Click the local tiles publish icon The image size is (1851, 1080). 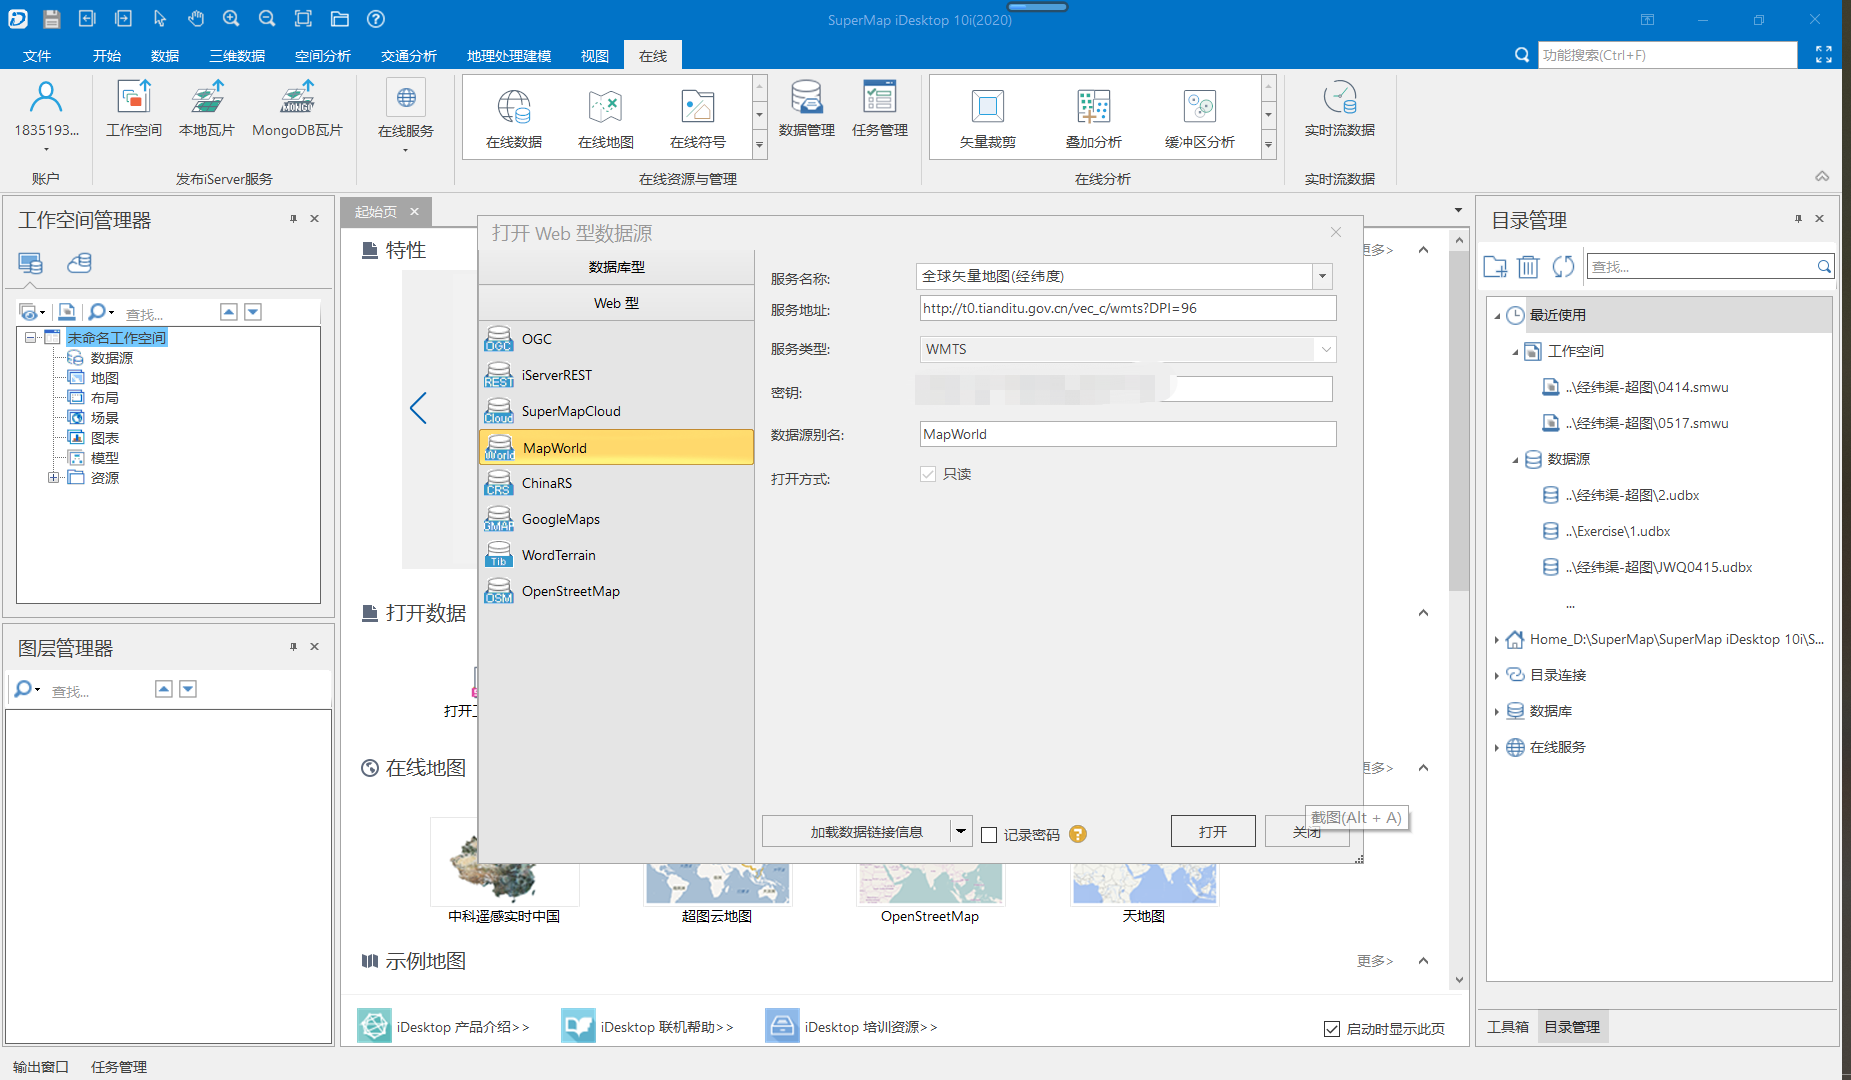point(207,97)
